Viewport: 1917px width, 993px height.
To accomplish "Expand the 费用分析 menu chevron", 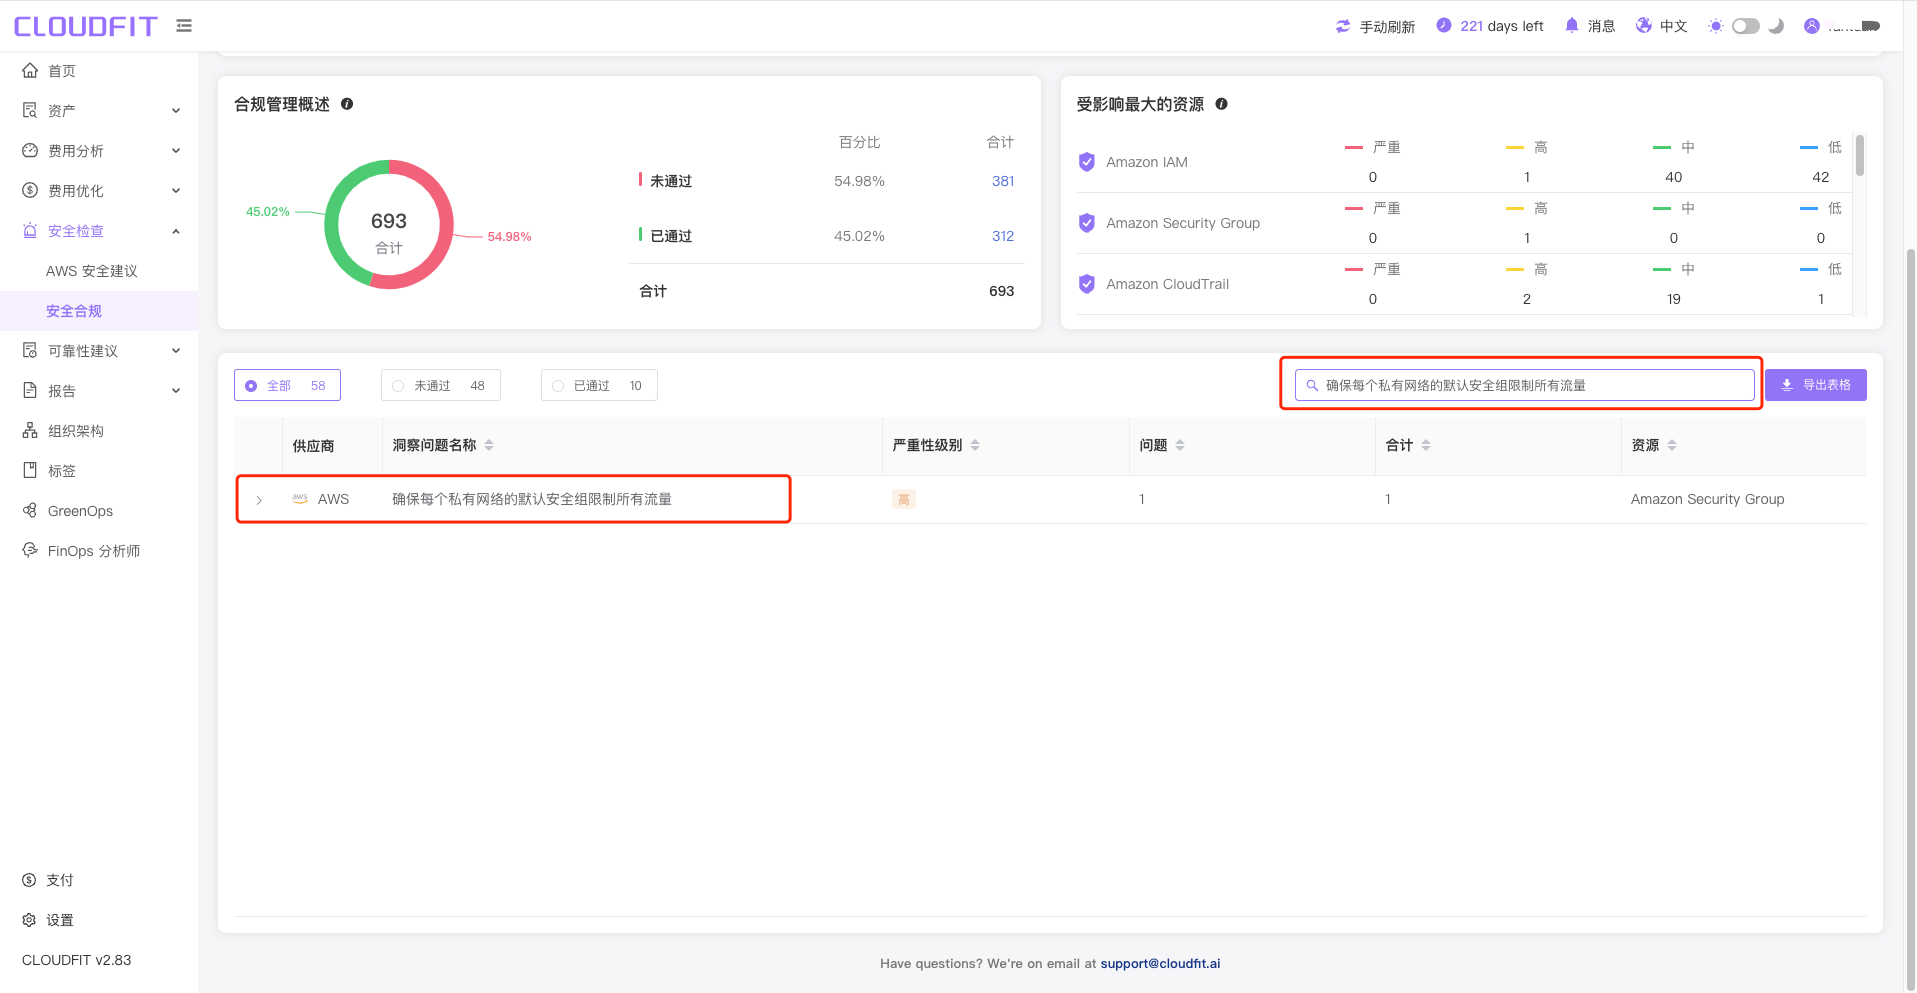I will (176, 151).
